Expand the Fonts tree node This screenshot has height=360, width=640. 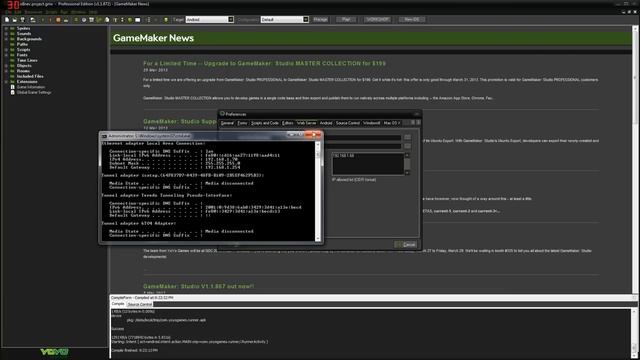point(6,55)
